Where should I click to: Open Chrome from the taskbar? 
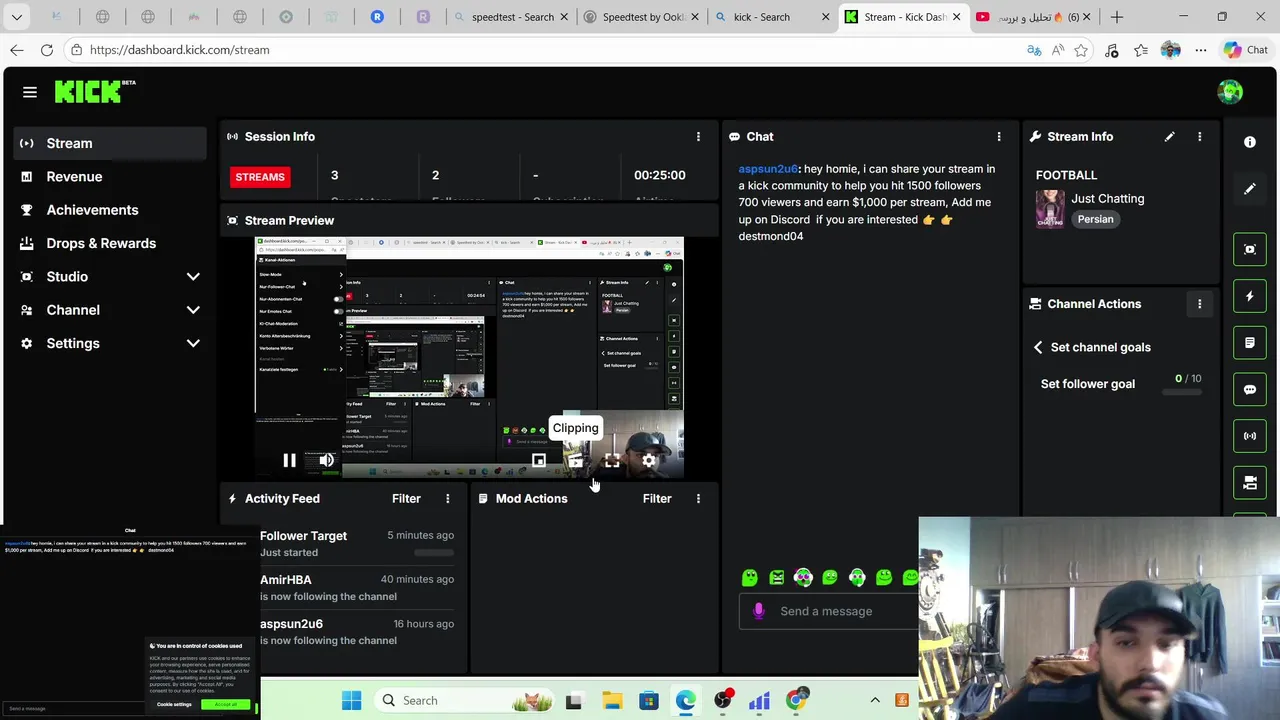796,700
